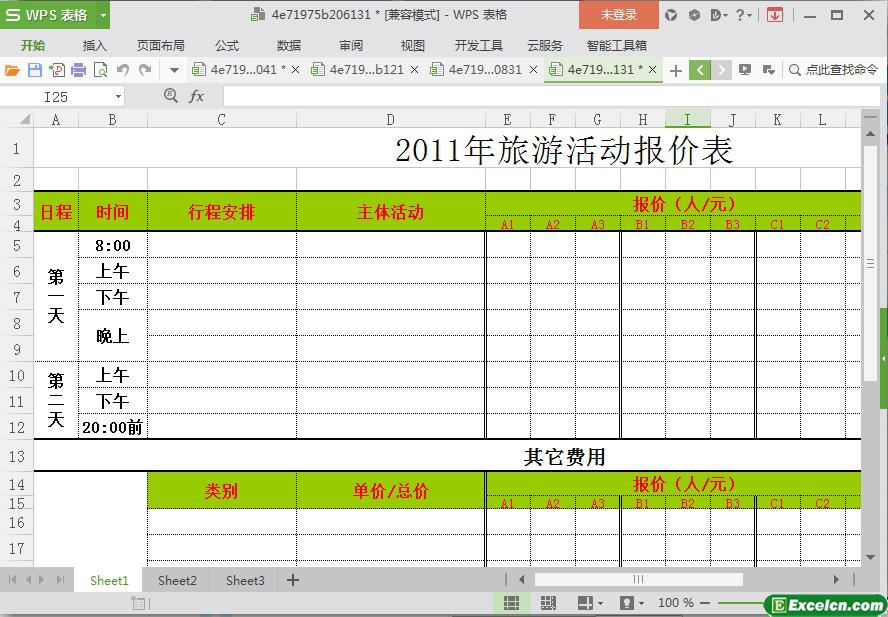The width and height of the screenshot is (888, 617).
Task: Print the spreadsheet using the printer icon
Action: [78, 70]
